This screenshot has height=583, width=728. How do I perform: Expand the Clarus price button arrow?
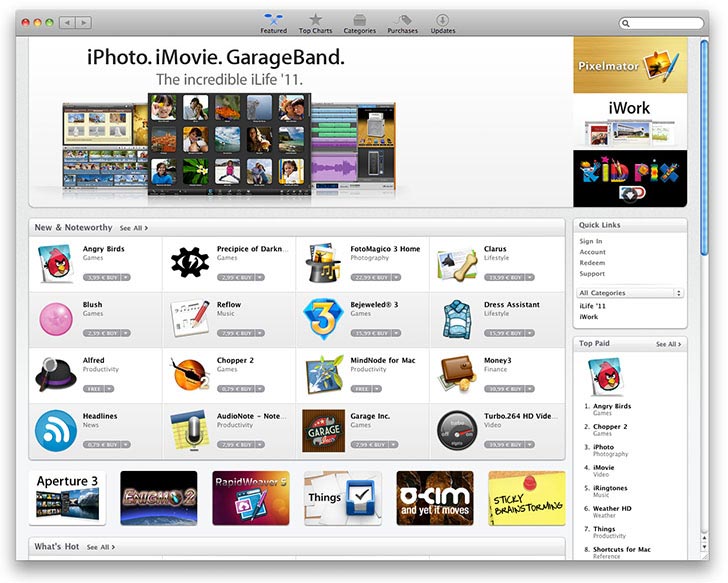coord(530,278)
